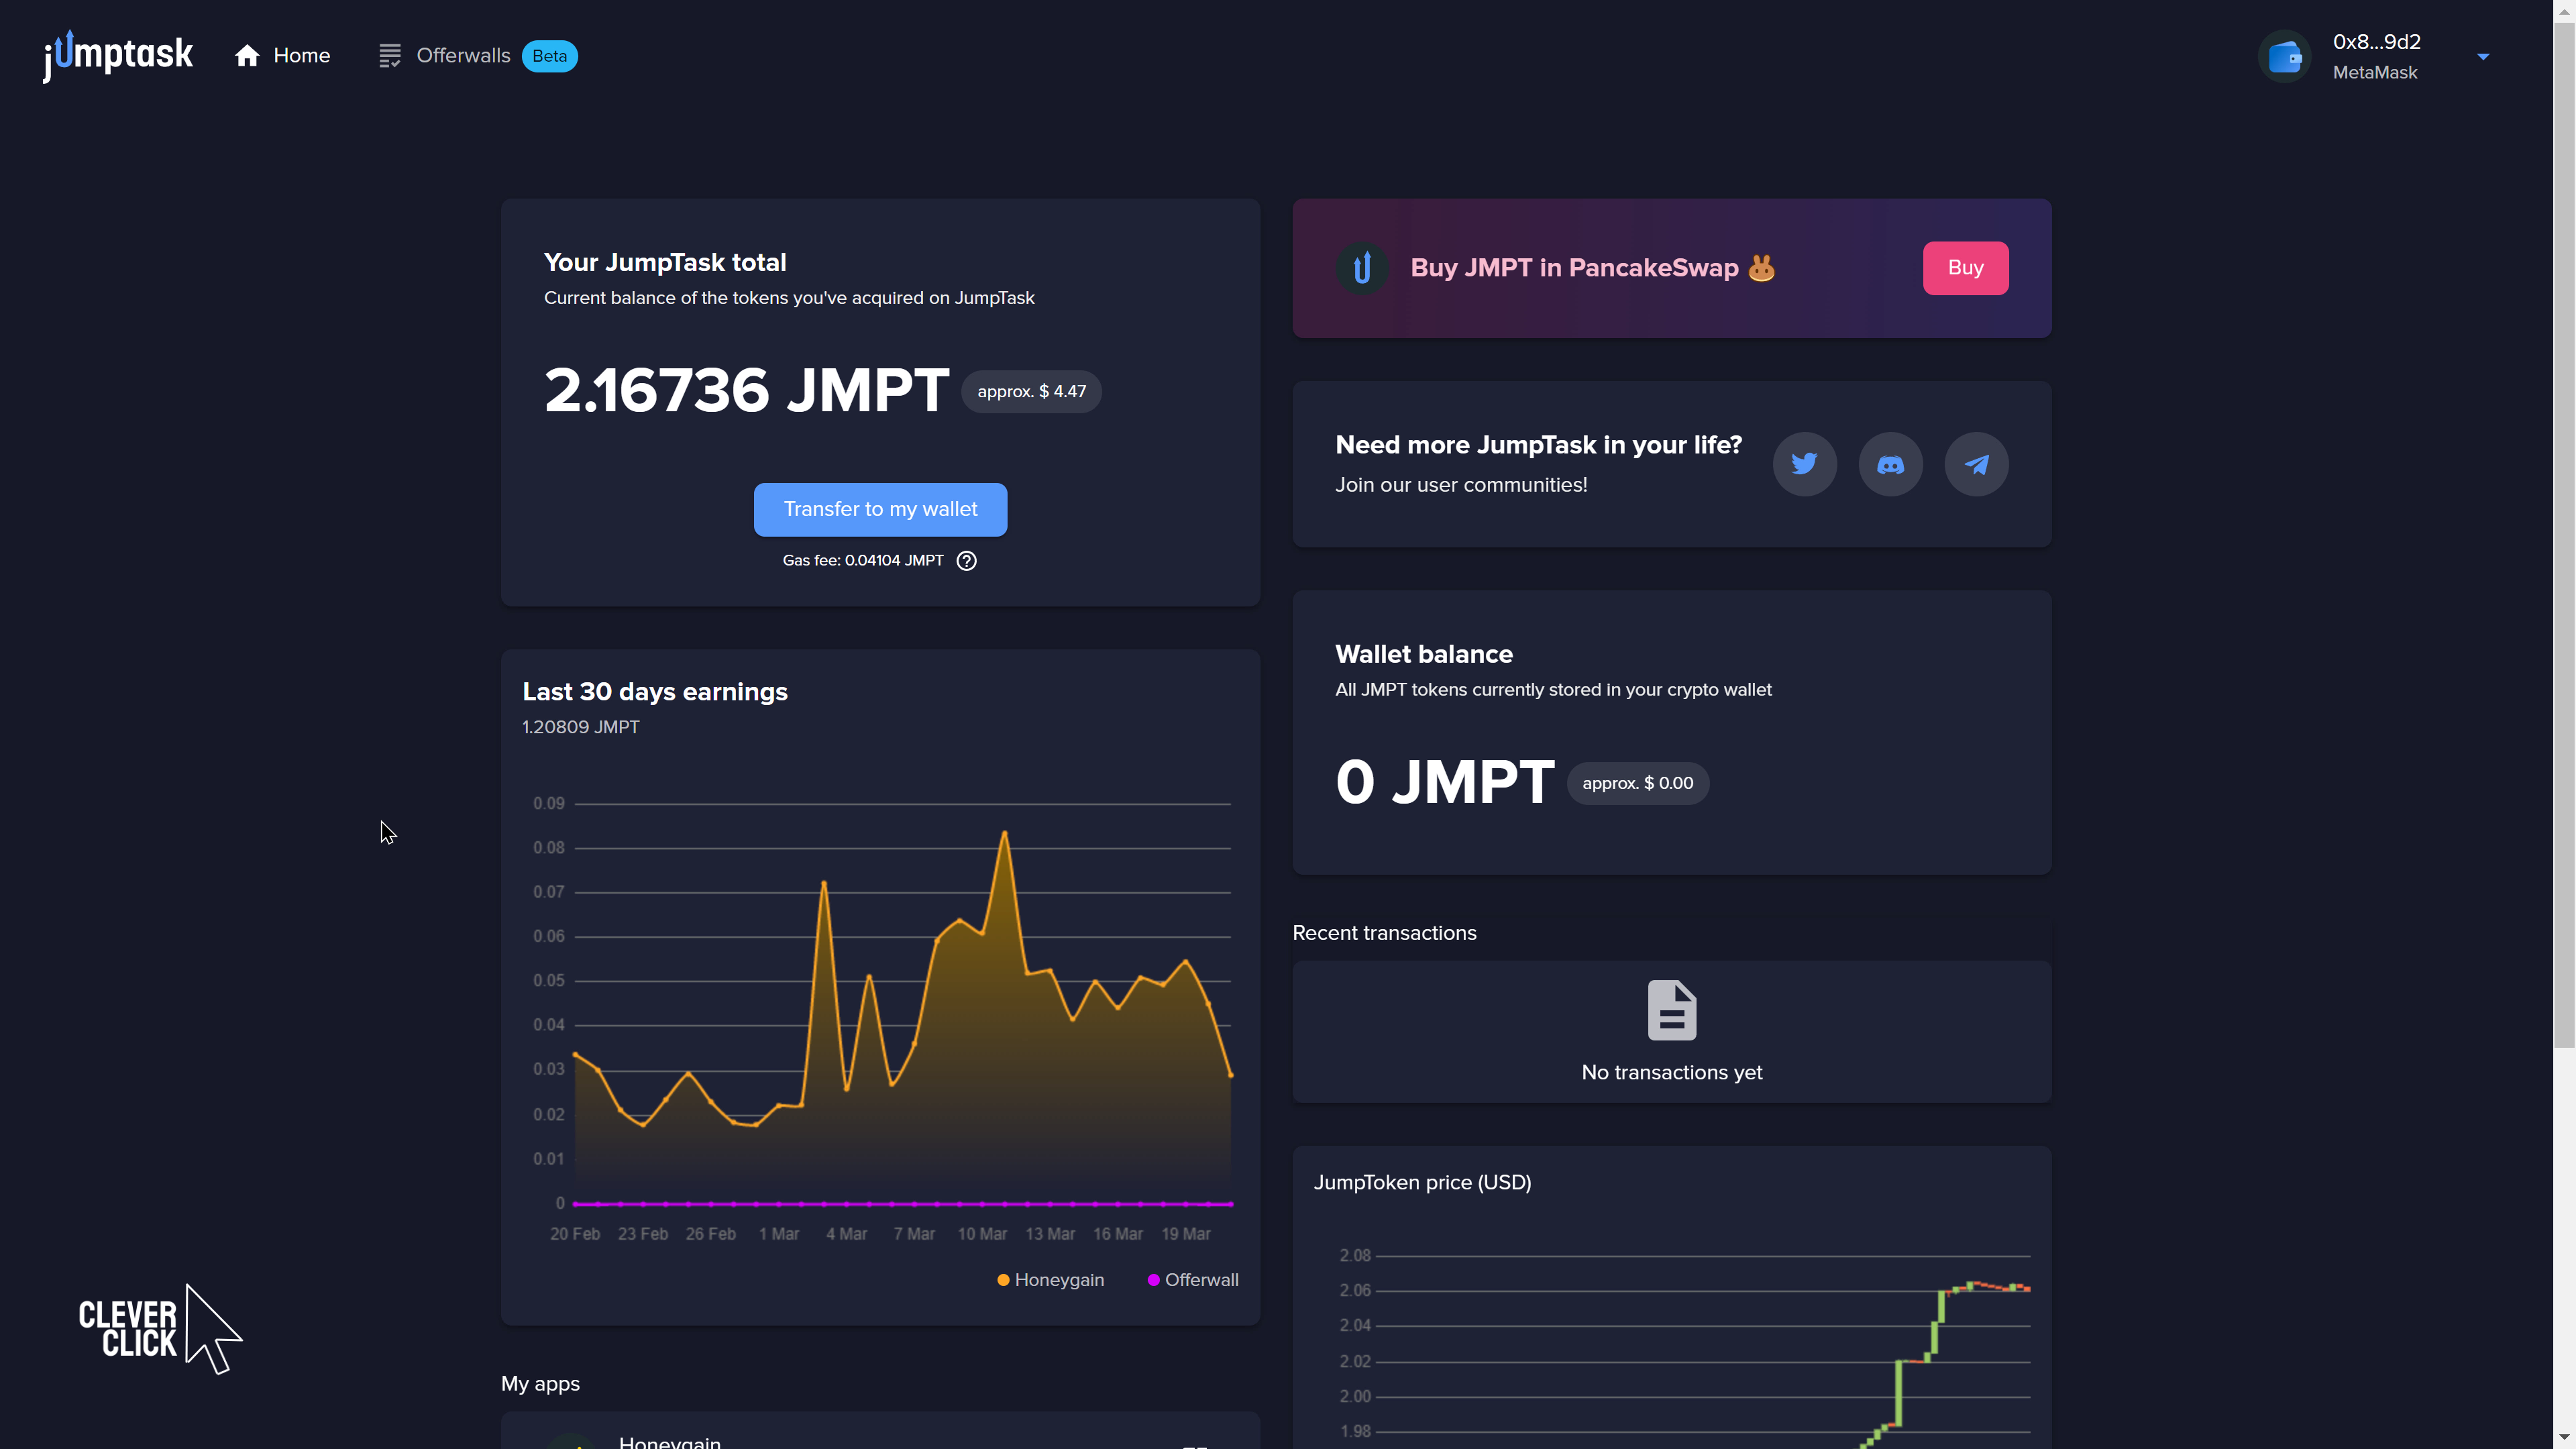Click the JMPT token icon in banner
The image size is (2576, 1449).
(1362, 268)
